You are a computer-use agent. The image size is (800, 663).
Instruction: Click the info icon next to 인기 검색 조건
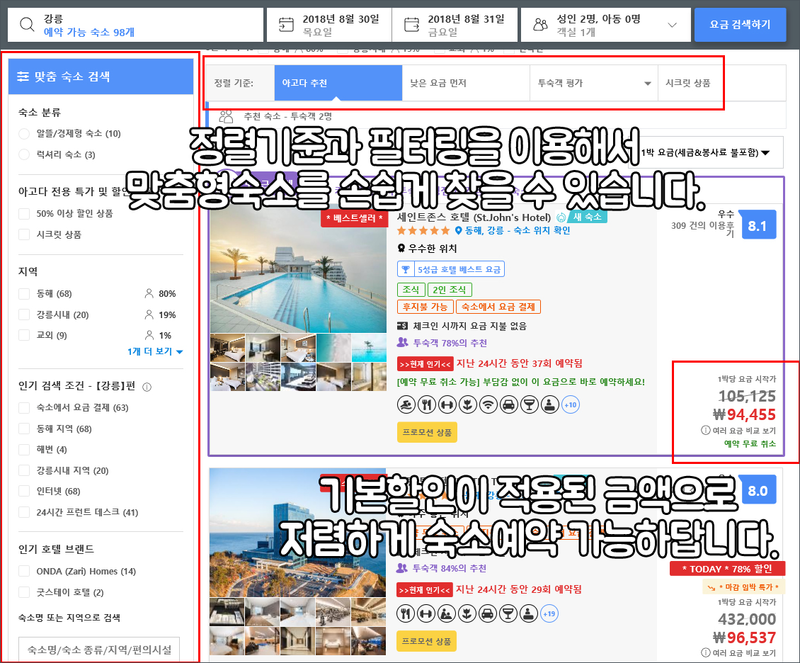click(147, 387)
